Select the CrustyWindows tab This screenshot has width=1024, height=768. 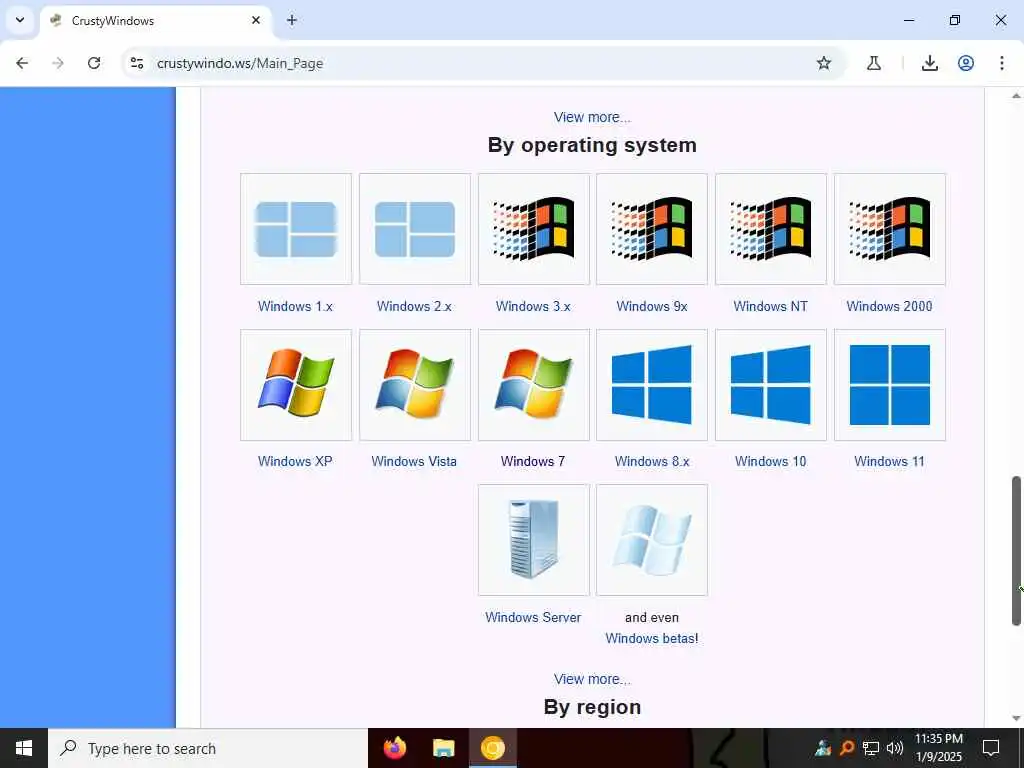tap(156, 21)
